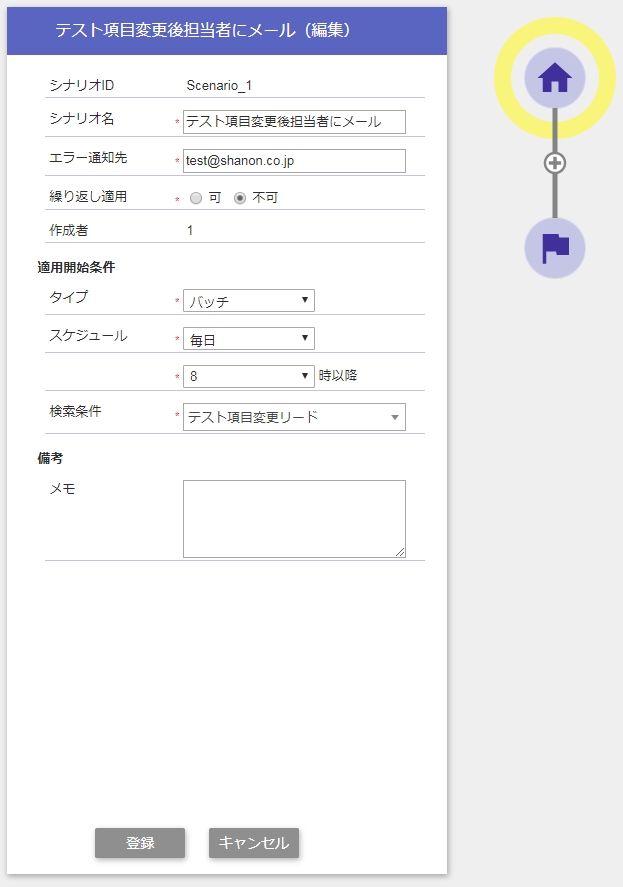Click the タイプ label
The width and height of the screenshot is (623, 887).
(x=68, y=297)
